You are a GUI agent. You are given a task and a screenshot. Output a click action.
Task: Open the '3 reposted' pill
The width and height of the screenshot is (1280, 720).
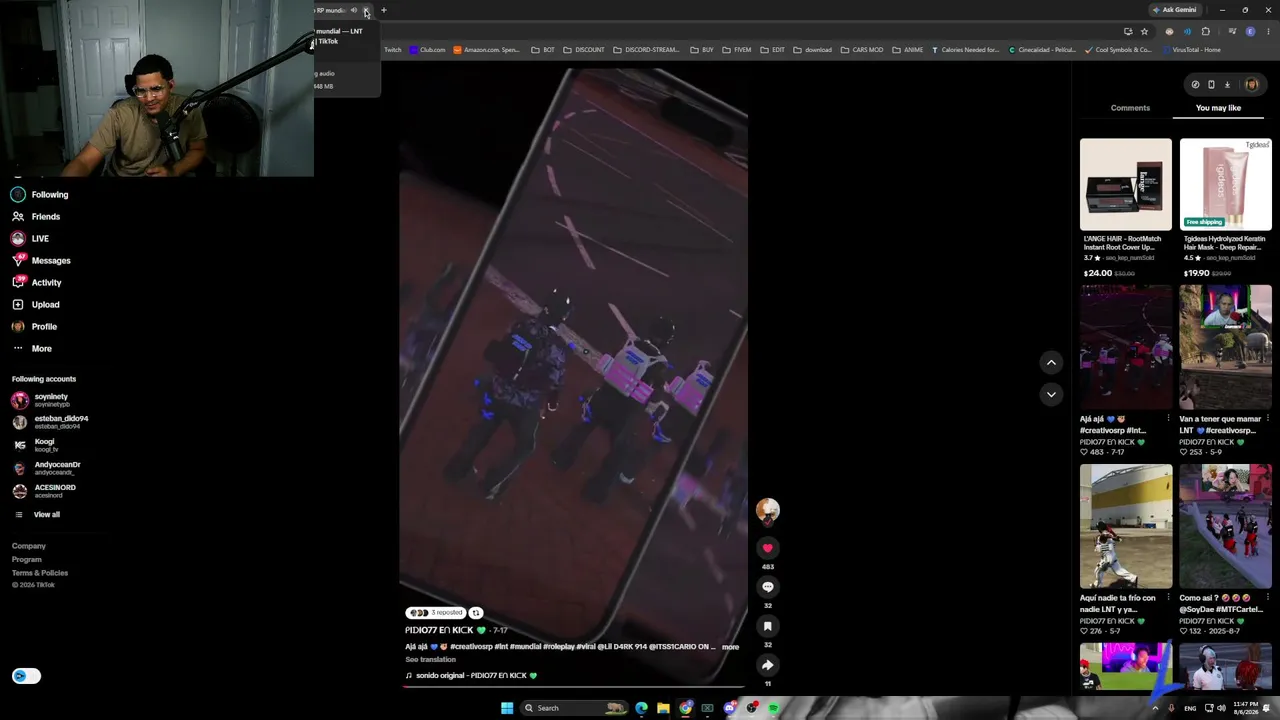435,613
